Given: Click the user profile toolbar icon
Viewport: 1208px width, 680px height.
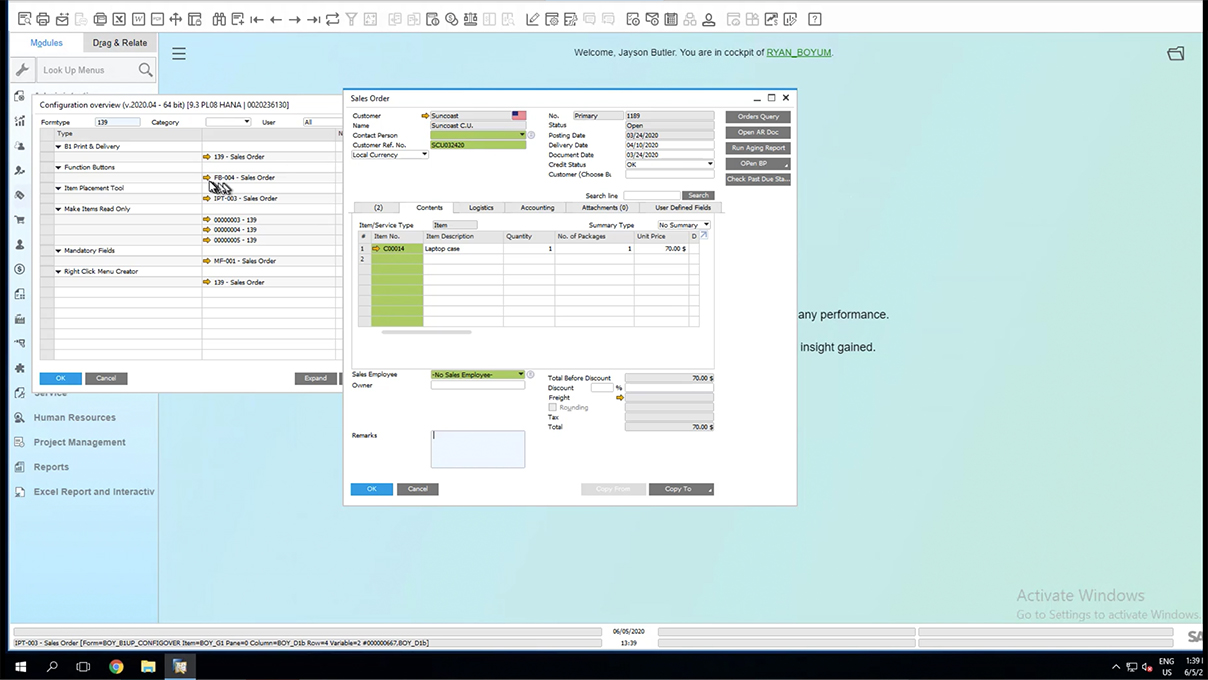Looking at the screenshot, I should [x=709, y=19].
